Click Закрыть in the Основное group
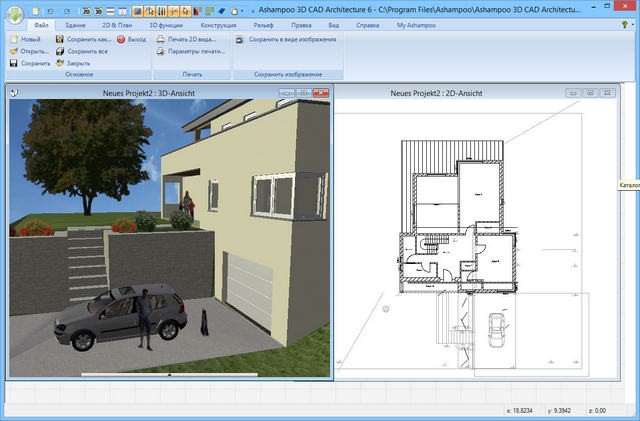The image size is (640, 421). (73, 63)
